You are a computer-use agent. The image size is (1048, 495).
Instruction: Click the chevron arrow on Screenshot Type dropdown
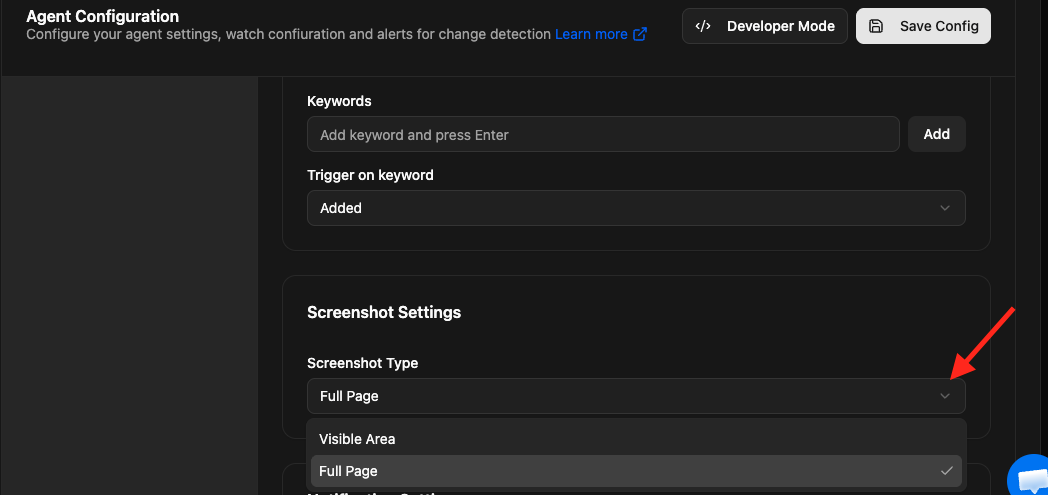(945, 396)
